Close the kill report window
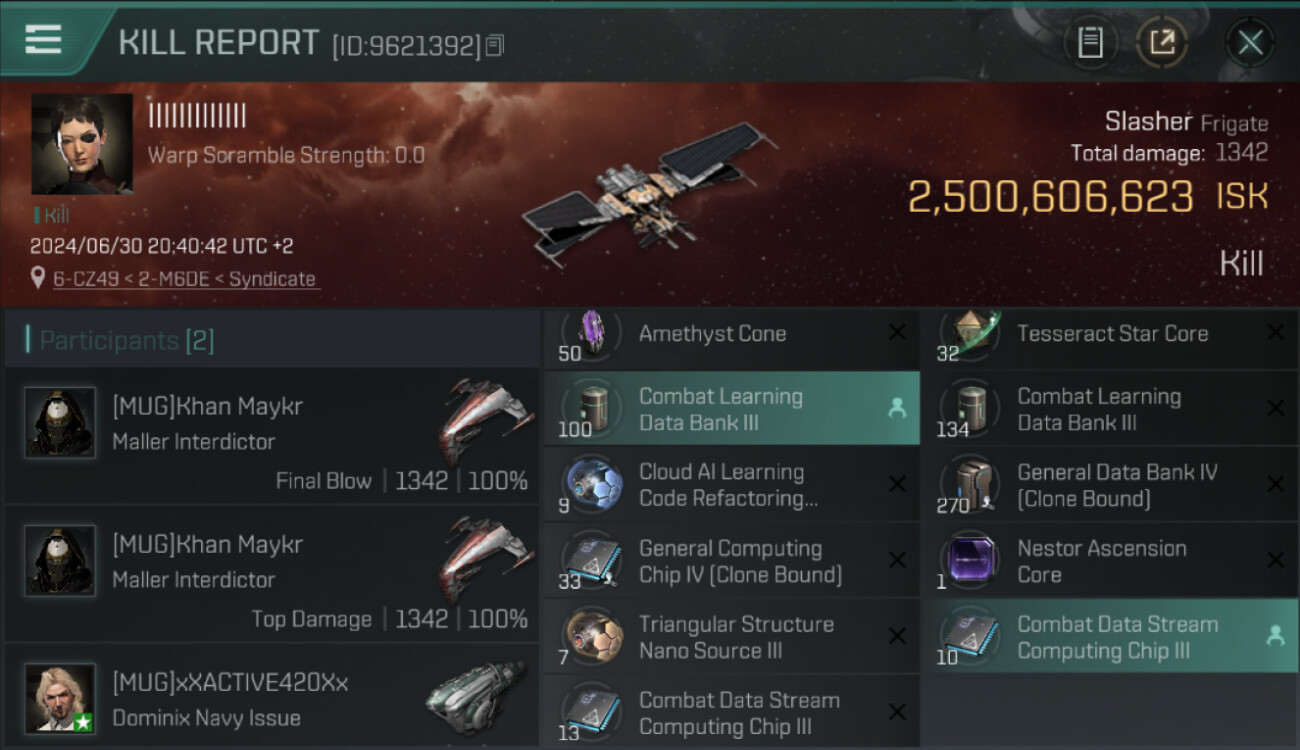1300x750 pixels. point(1250,43)
